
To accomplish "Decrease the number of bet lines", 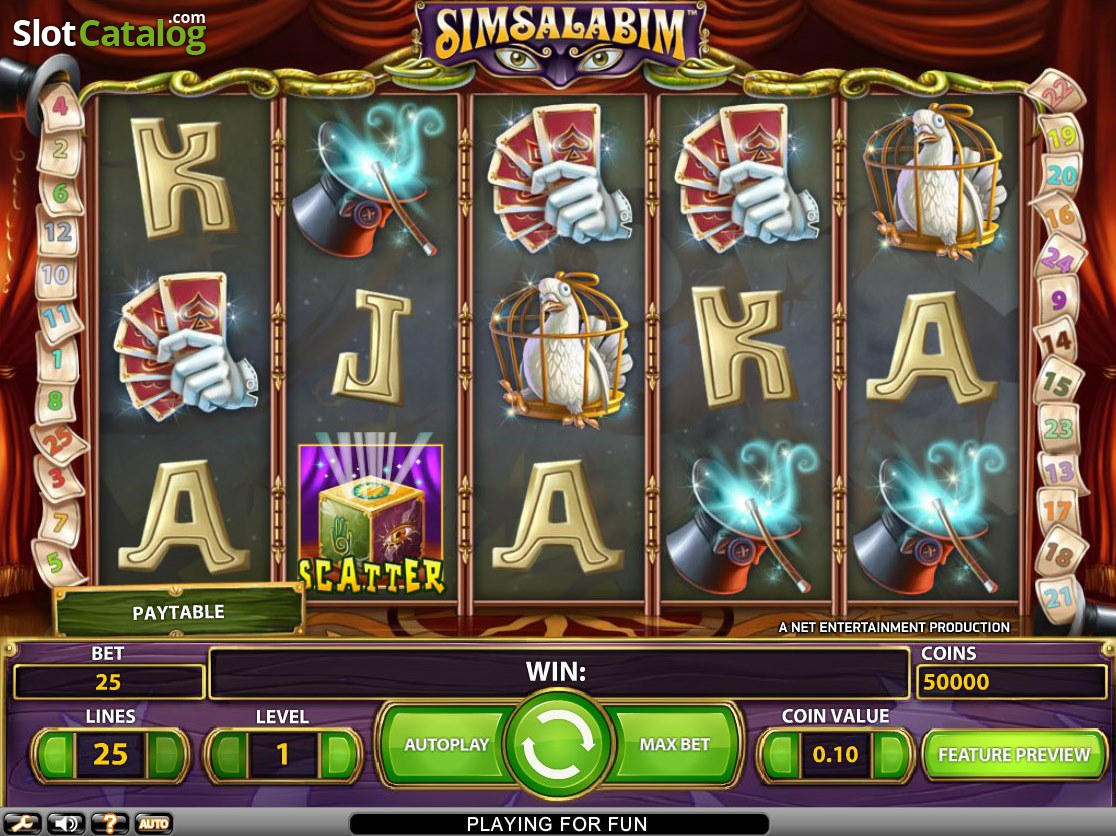I will tap(55, 754).
